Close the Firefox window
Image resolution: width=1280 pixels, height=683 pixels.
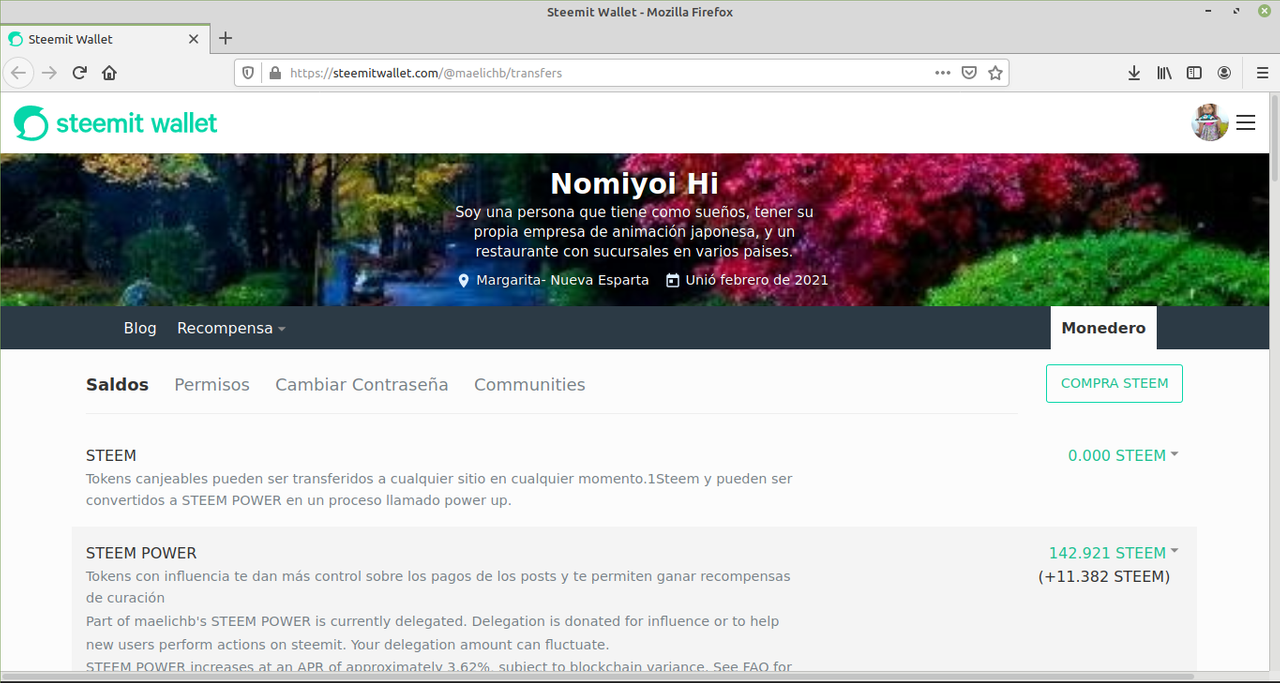click(1264, 11)
